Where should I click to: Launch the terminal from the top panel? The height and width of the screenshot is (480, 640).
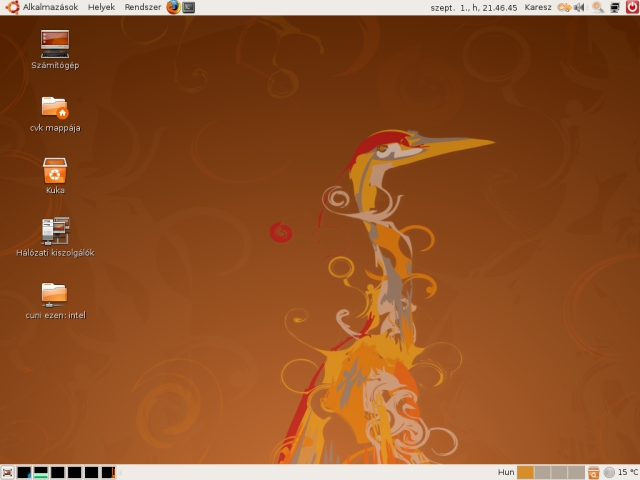189,7
